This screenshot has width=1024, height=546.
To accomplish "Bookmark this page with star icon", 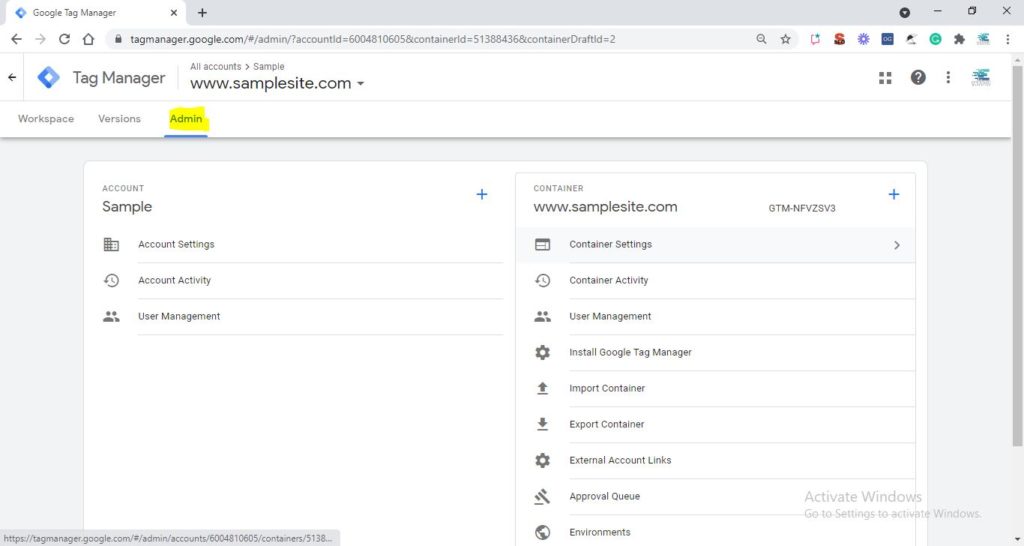I will coord(786,39).
